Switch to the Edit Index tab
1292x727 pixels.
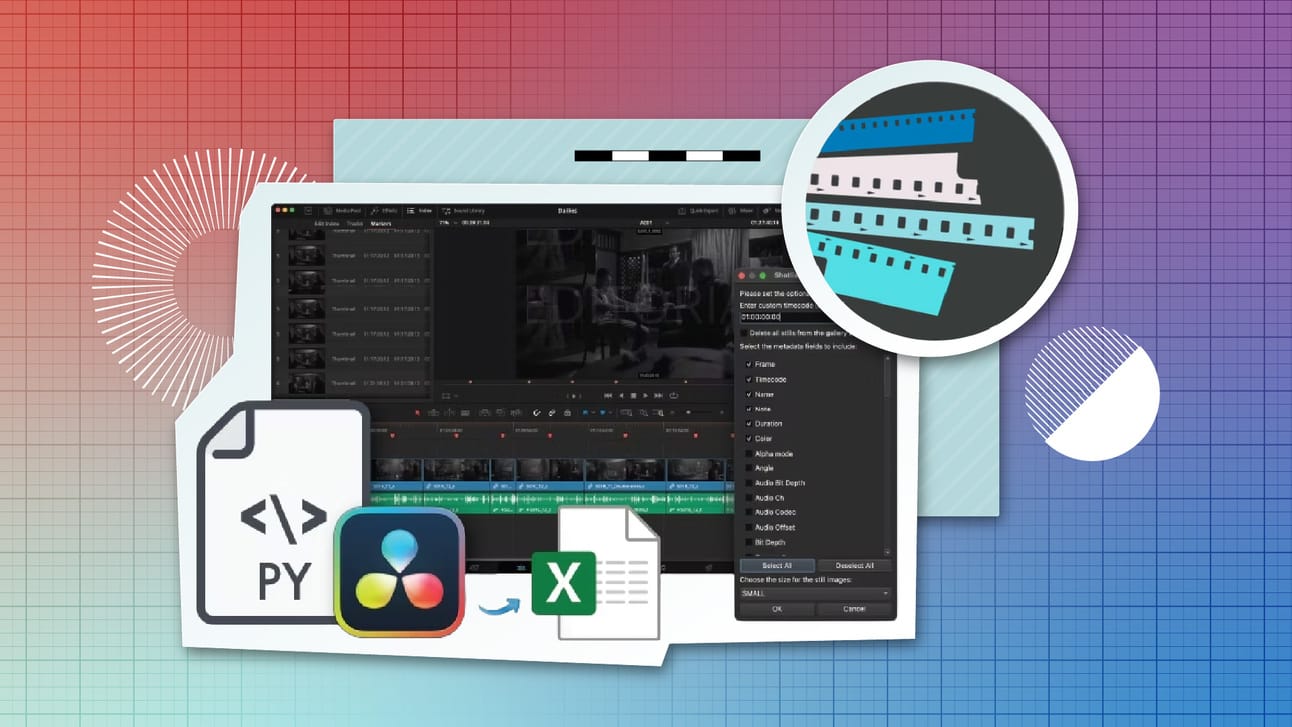(x=327, y=223)
